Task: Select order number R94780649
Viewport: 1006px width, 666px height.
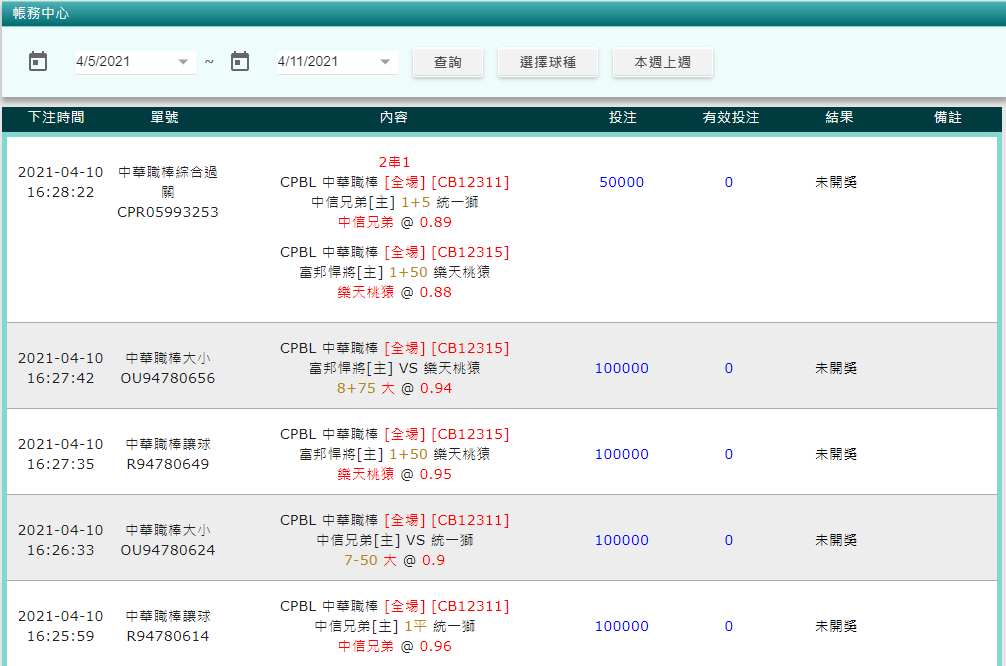Action: 168,465
